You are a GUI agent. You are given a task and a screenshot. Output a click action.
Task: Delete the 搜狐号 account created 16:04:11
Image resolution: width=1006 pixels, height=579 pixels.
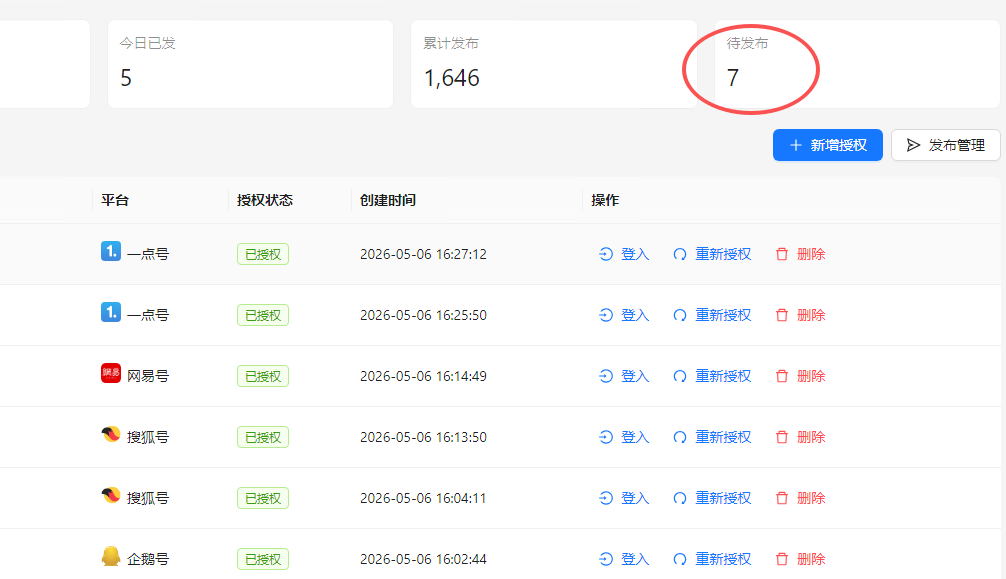tap(800, 498)
